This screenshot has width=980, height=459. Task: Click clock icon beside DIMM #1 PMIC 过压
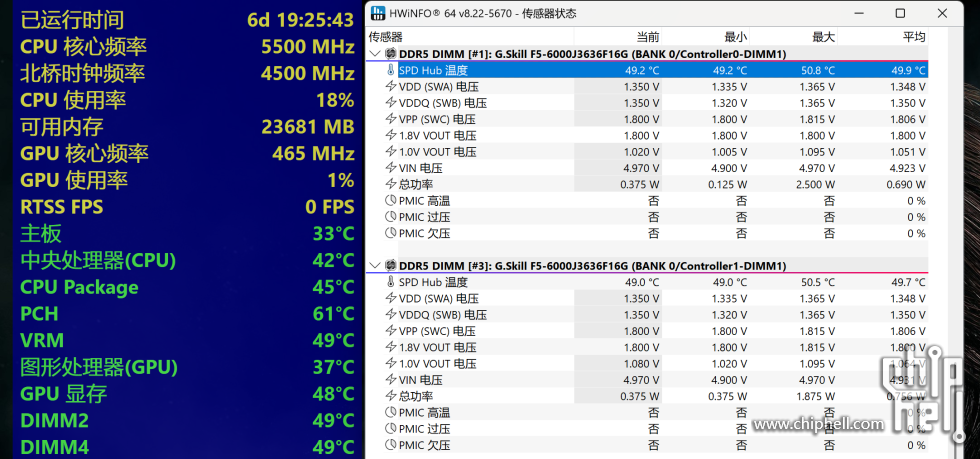(391, 216)
